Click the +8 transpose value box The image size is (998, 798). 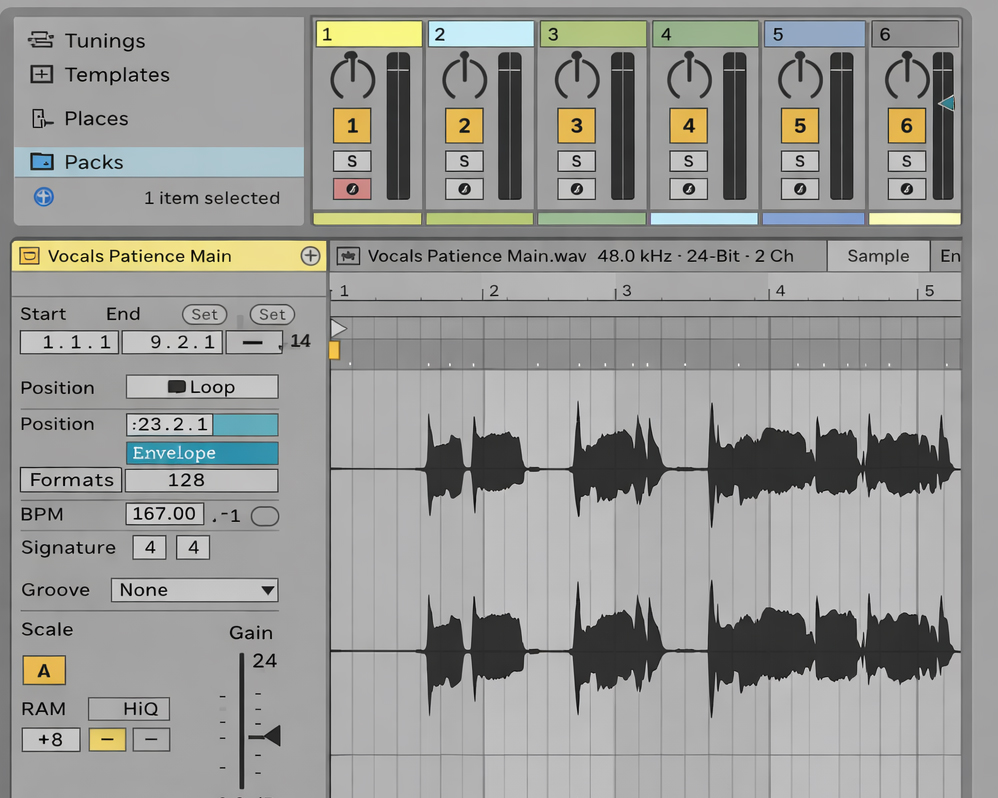pyautogui.click(x=51, y=739)
